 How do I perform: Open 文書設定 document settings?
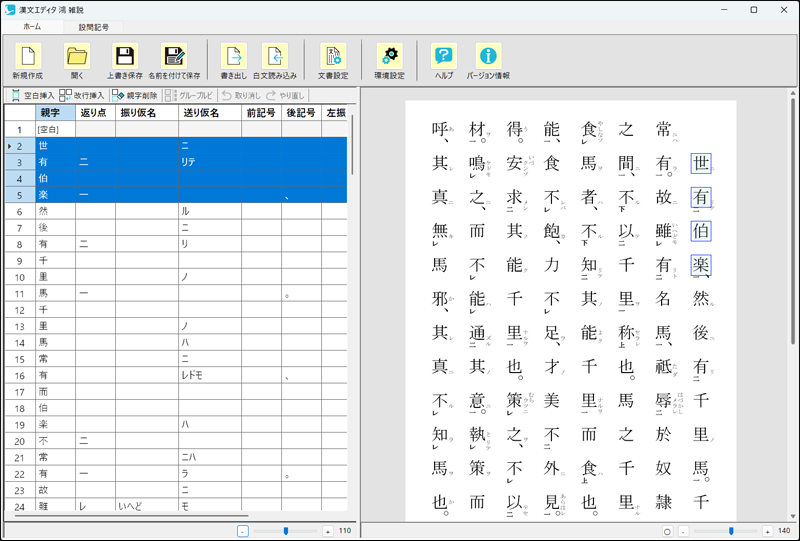(333, 57)
